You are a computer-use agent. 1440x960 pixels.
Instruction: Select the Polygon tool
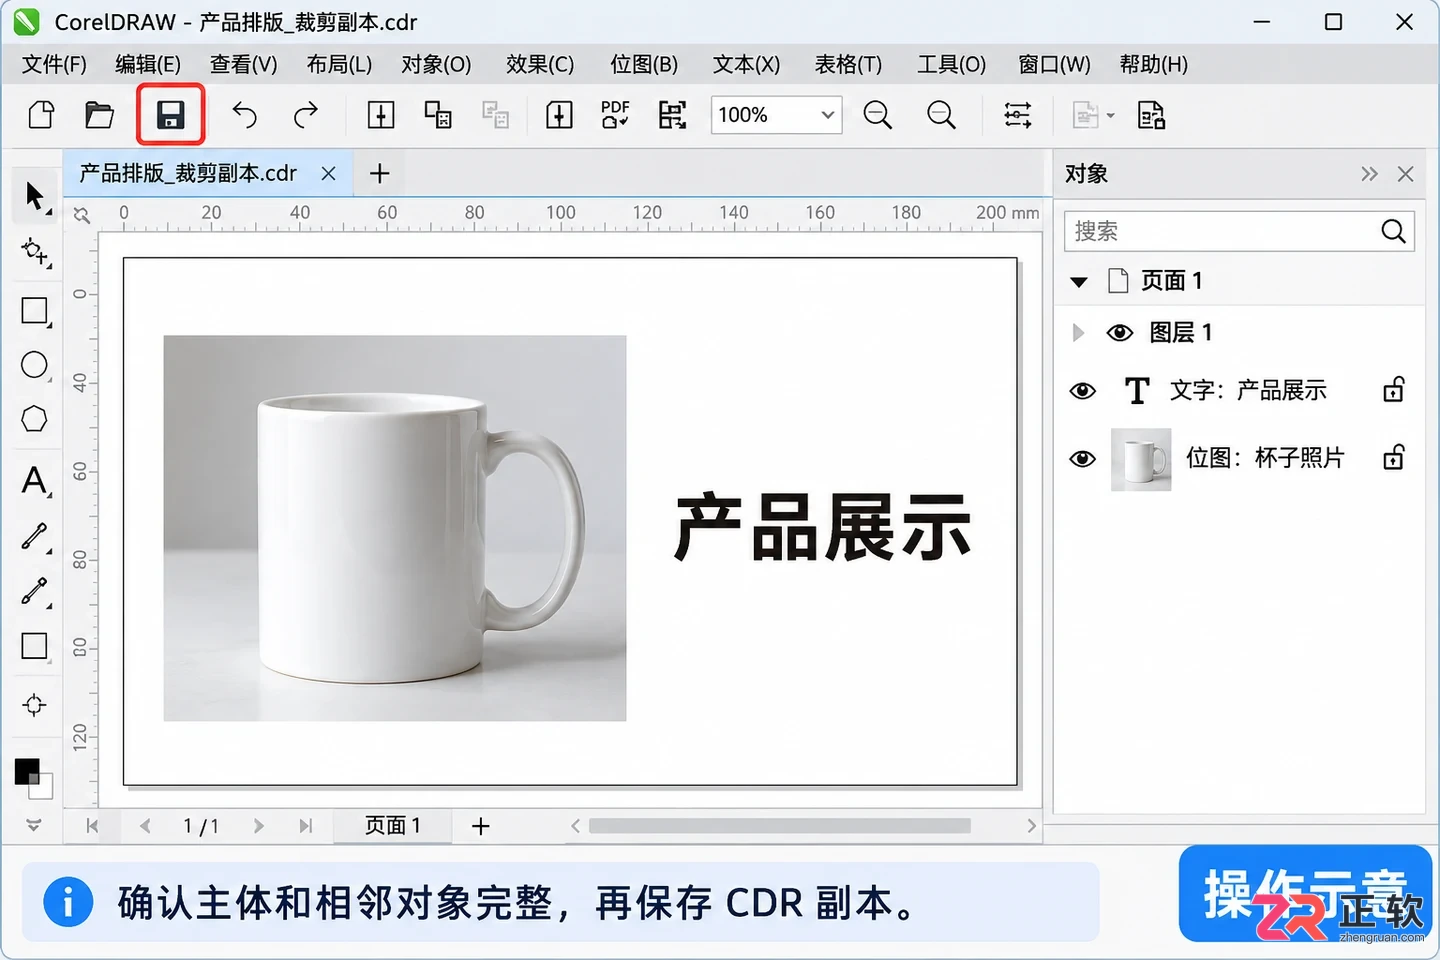[x=35, y=419]
